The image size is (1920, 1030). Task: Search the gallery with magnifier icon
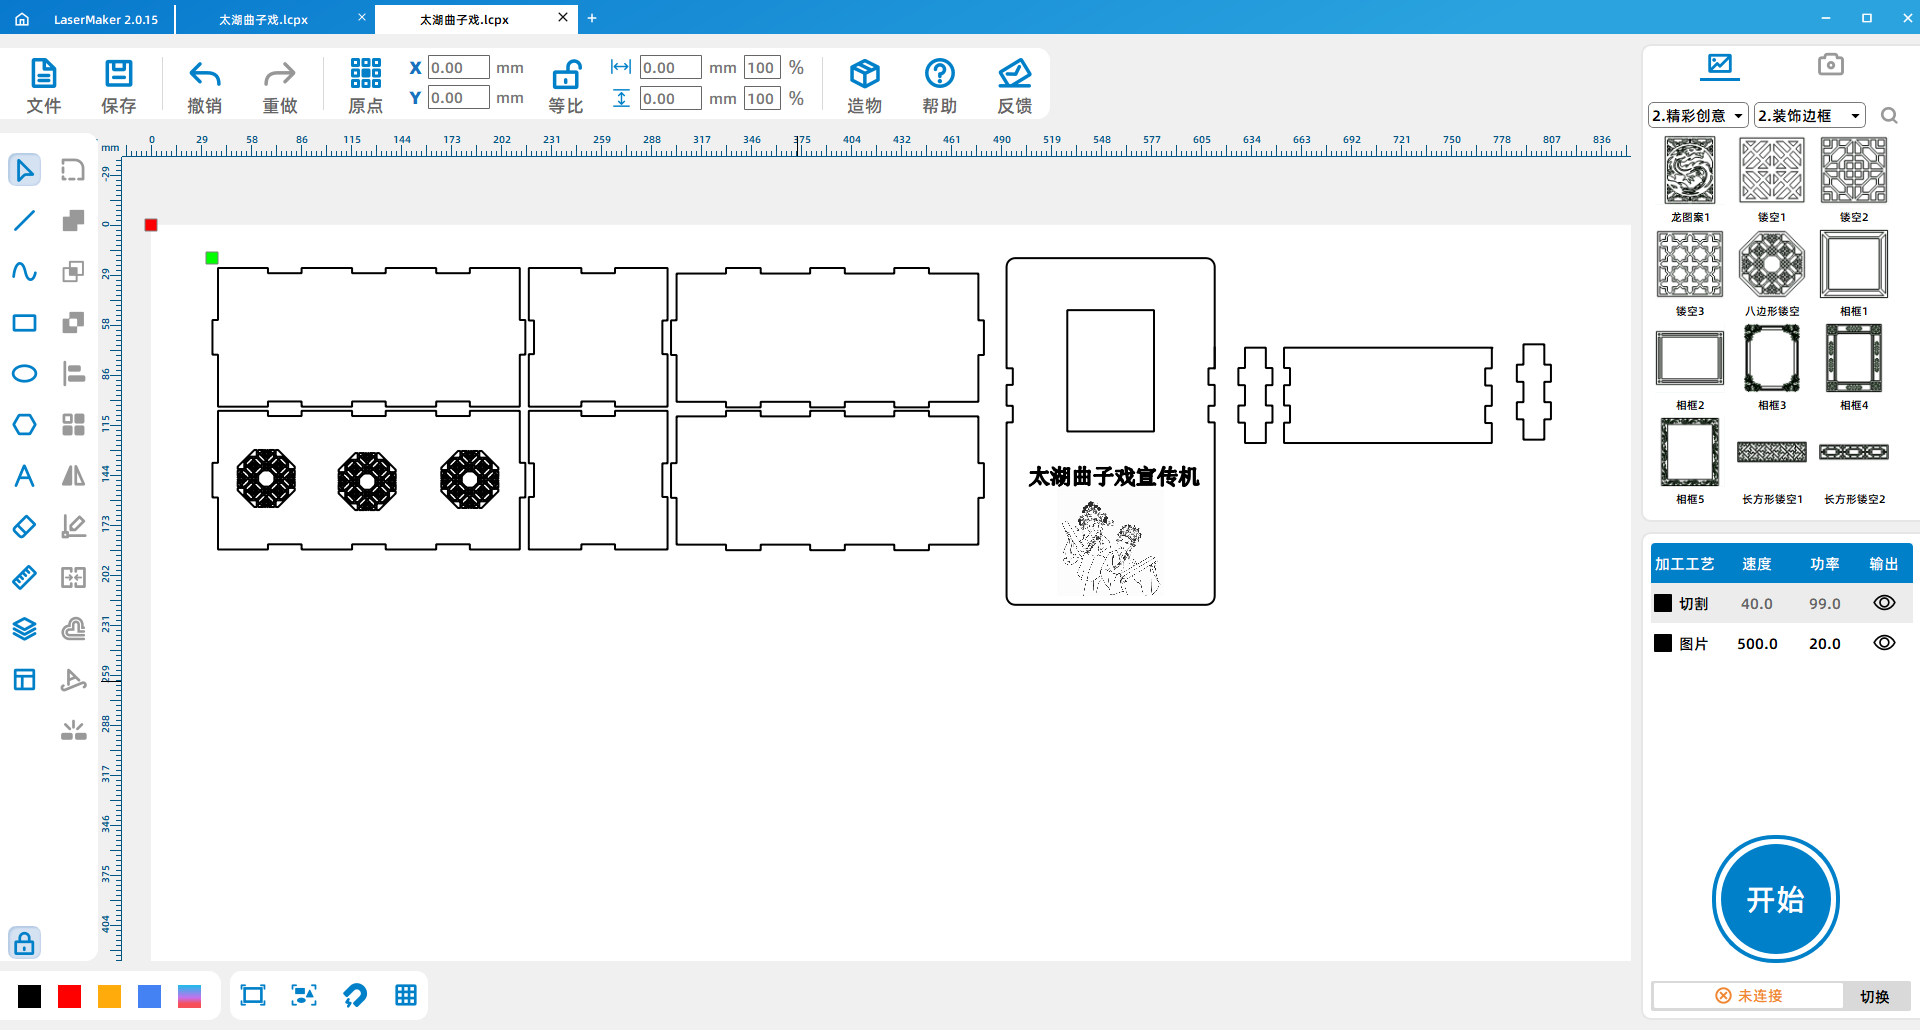coord(1889,116)
